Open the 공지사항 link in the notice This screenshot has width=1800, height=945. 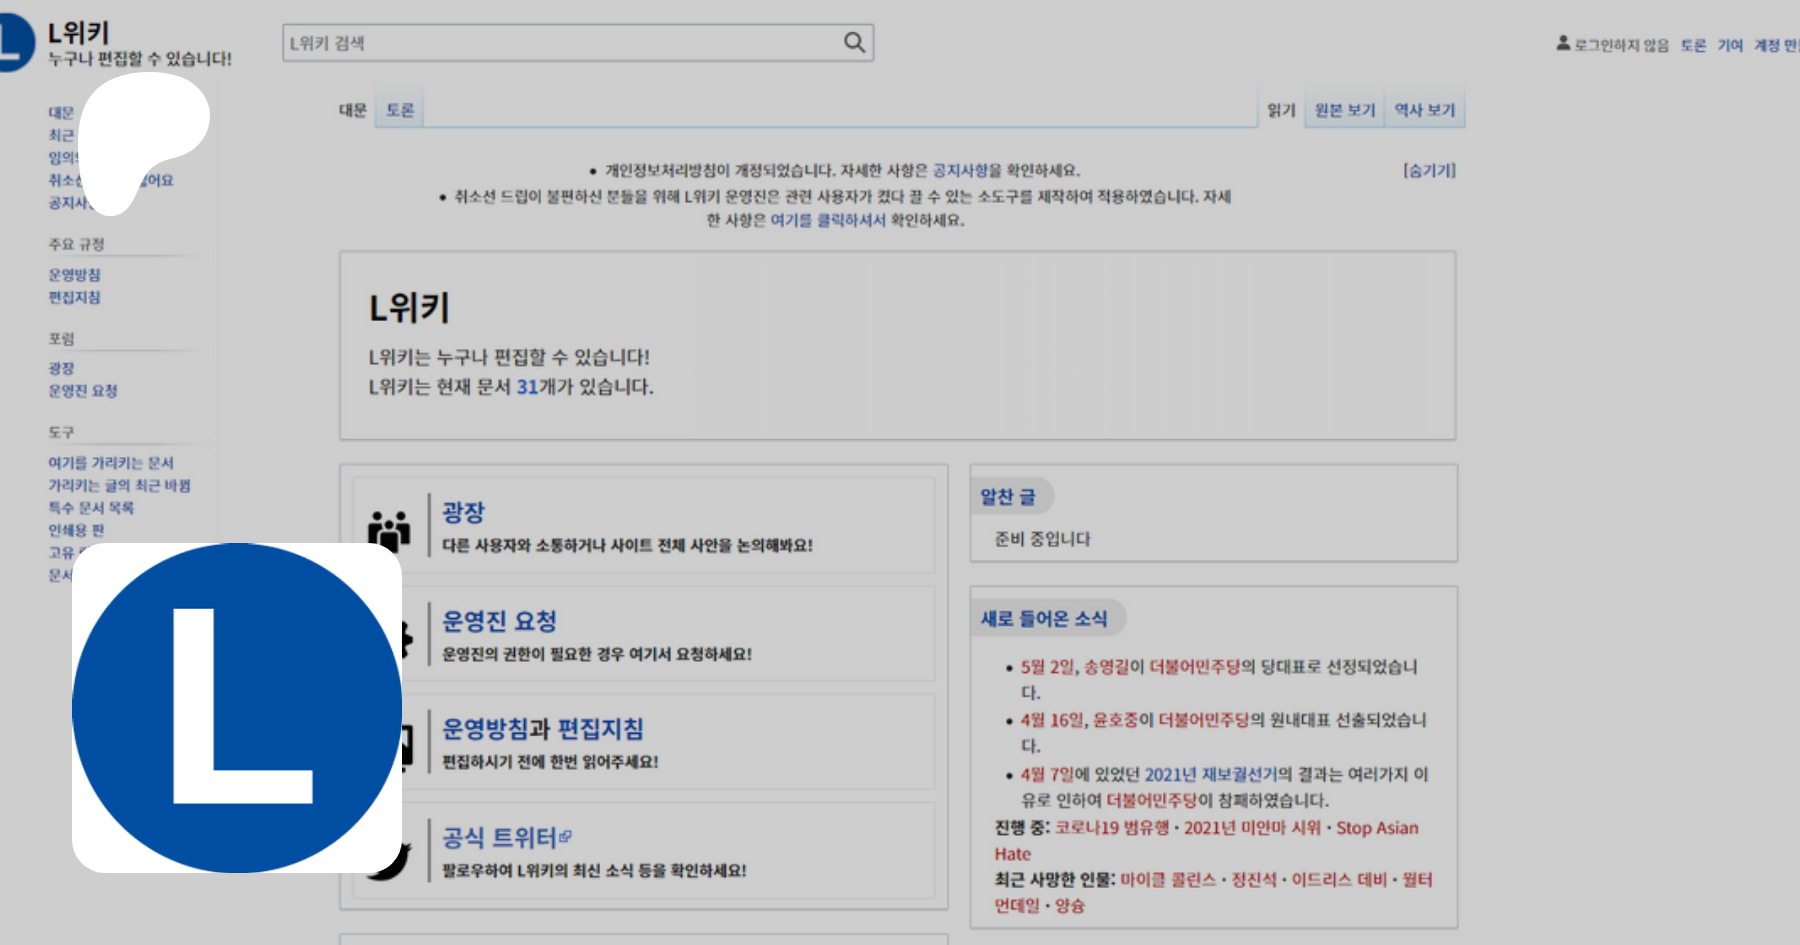(x=959, y=170)
